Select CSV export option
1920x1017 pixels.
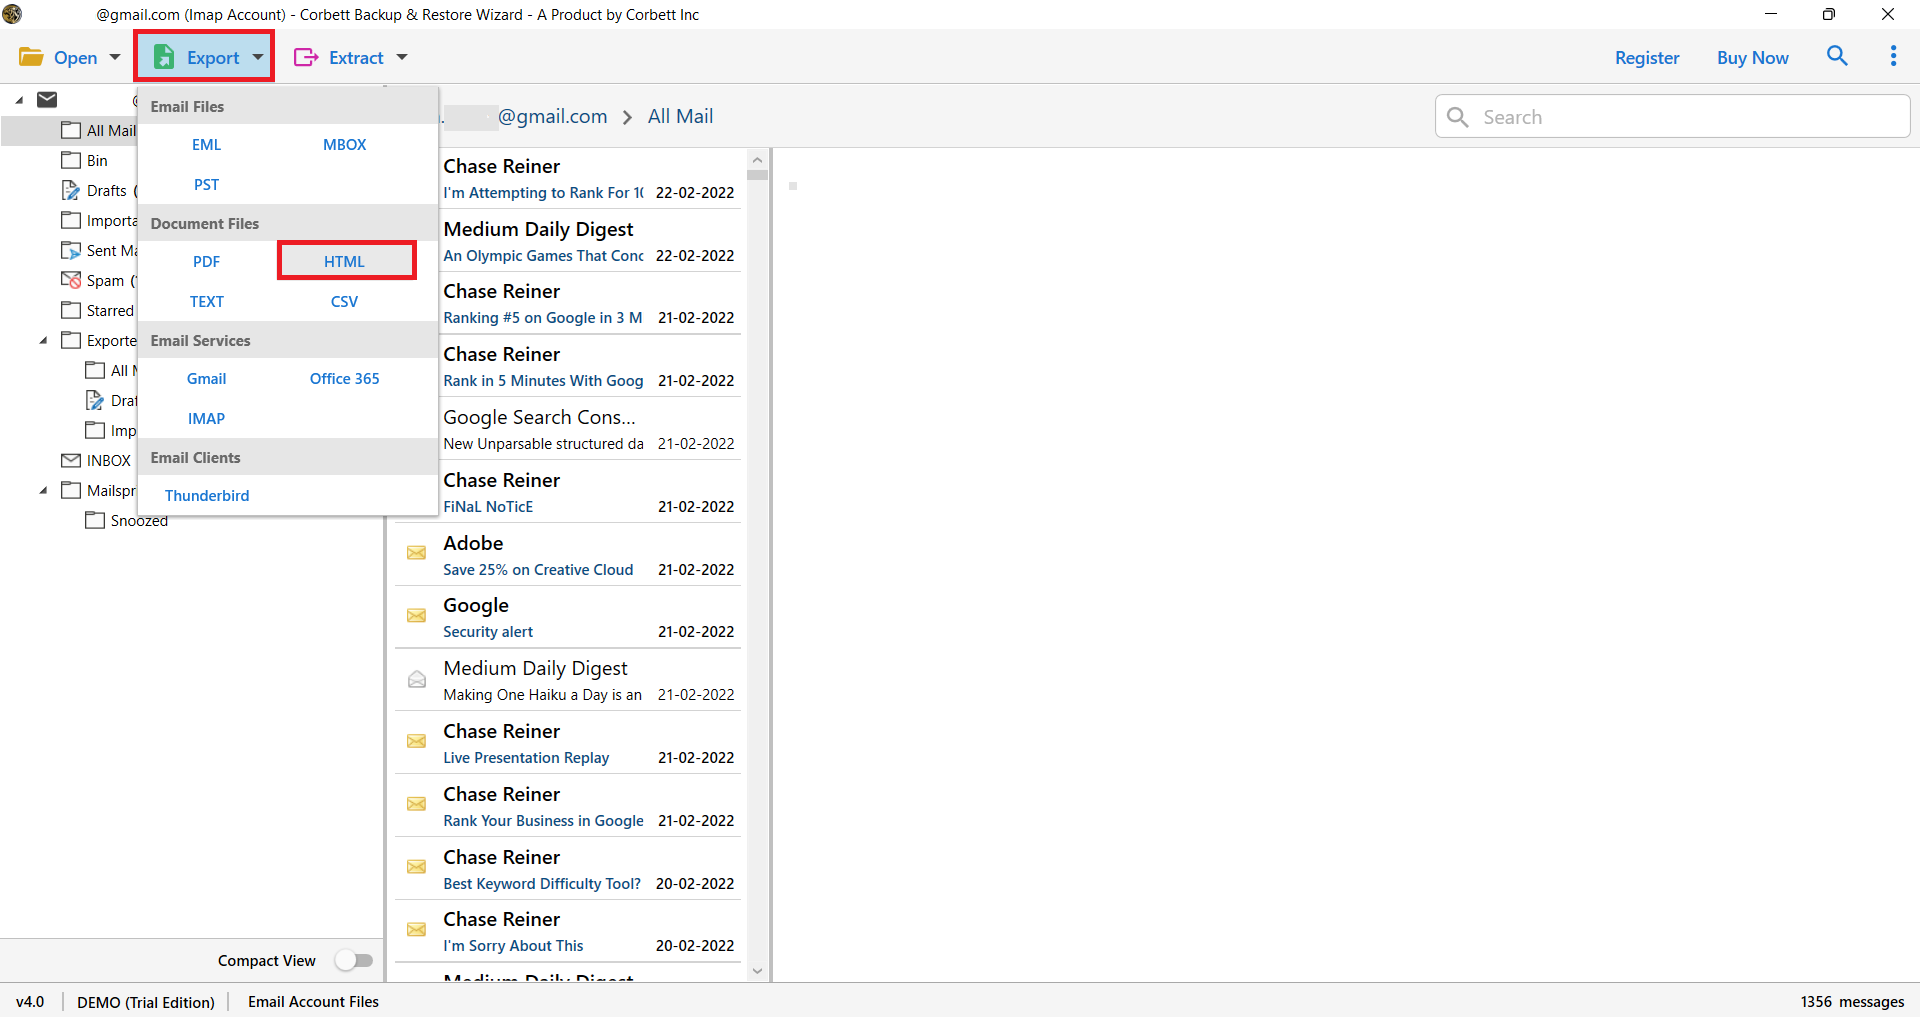[345, 301]
